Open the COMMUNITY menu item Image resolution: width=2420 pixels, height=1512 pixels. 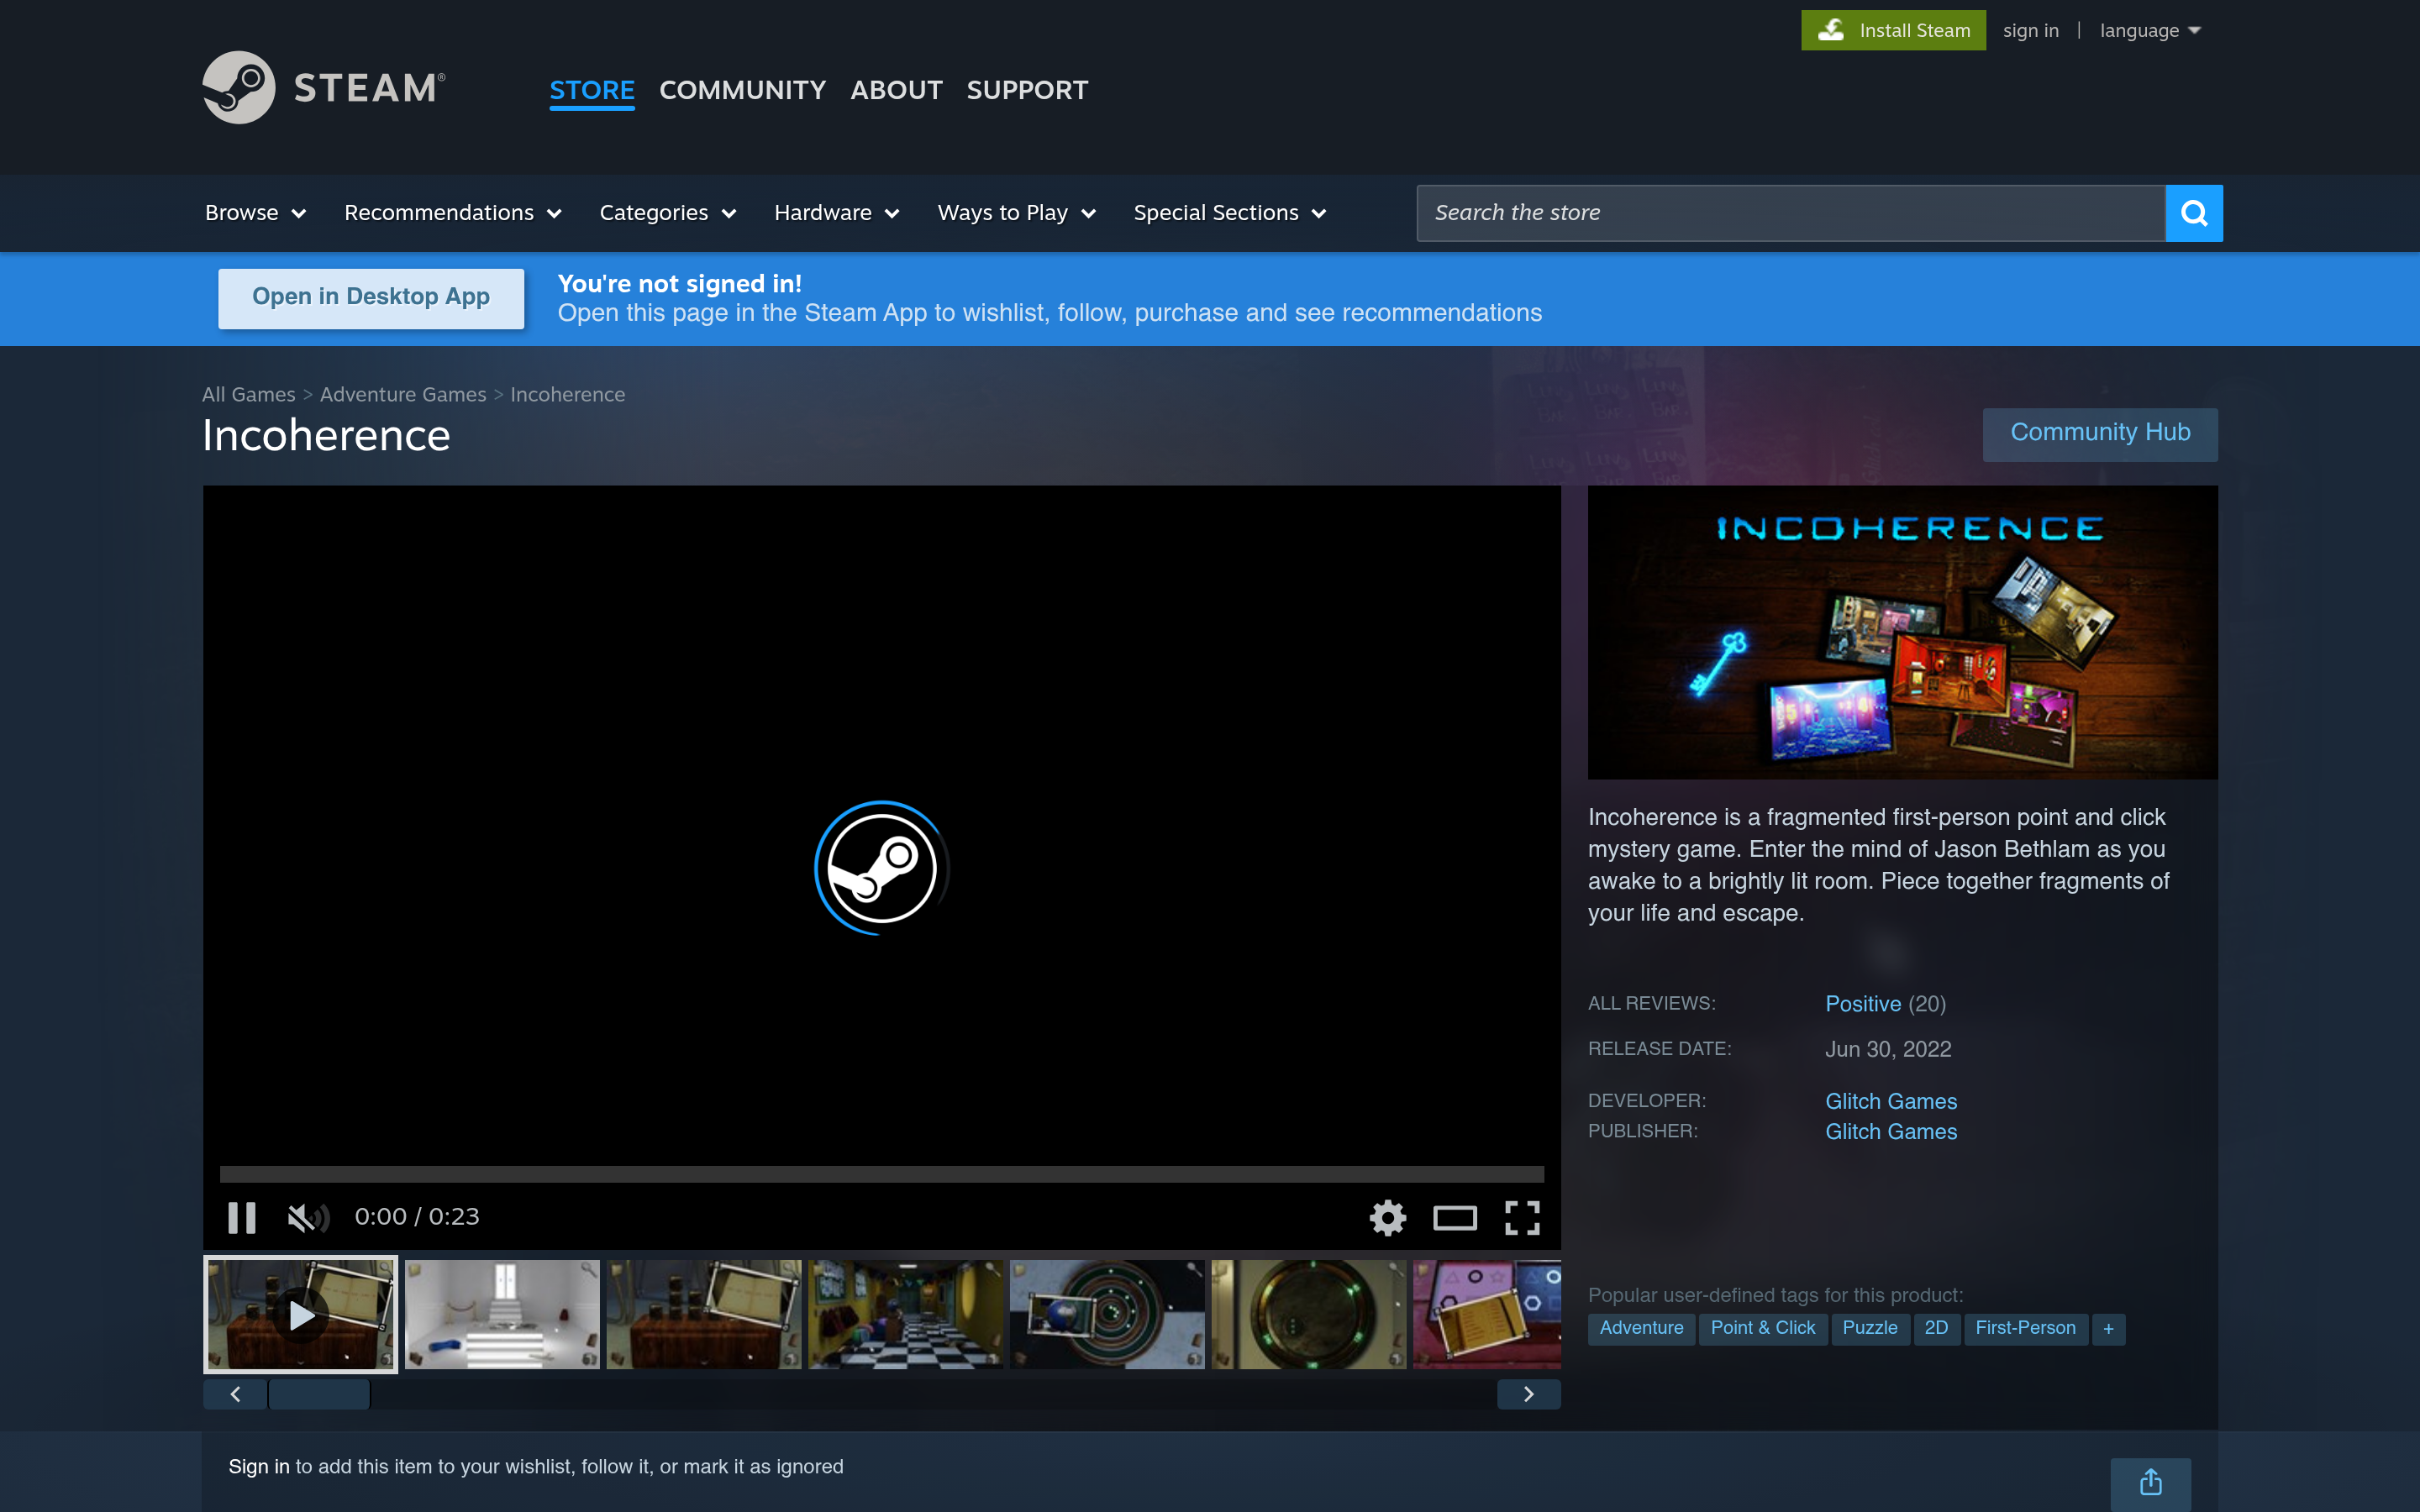tap(742, 90)
